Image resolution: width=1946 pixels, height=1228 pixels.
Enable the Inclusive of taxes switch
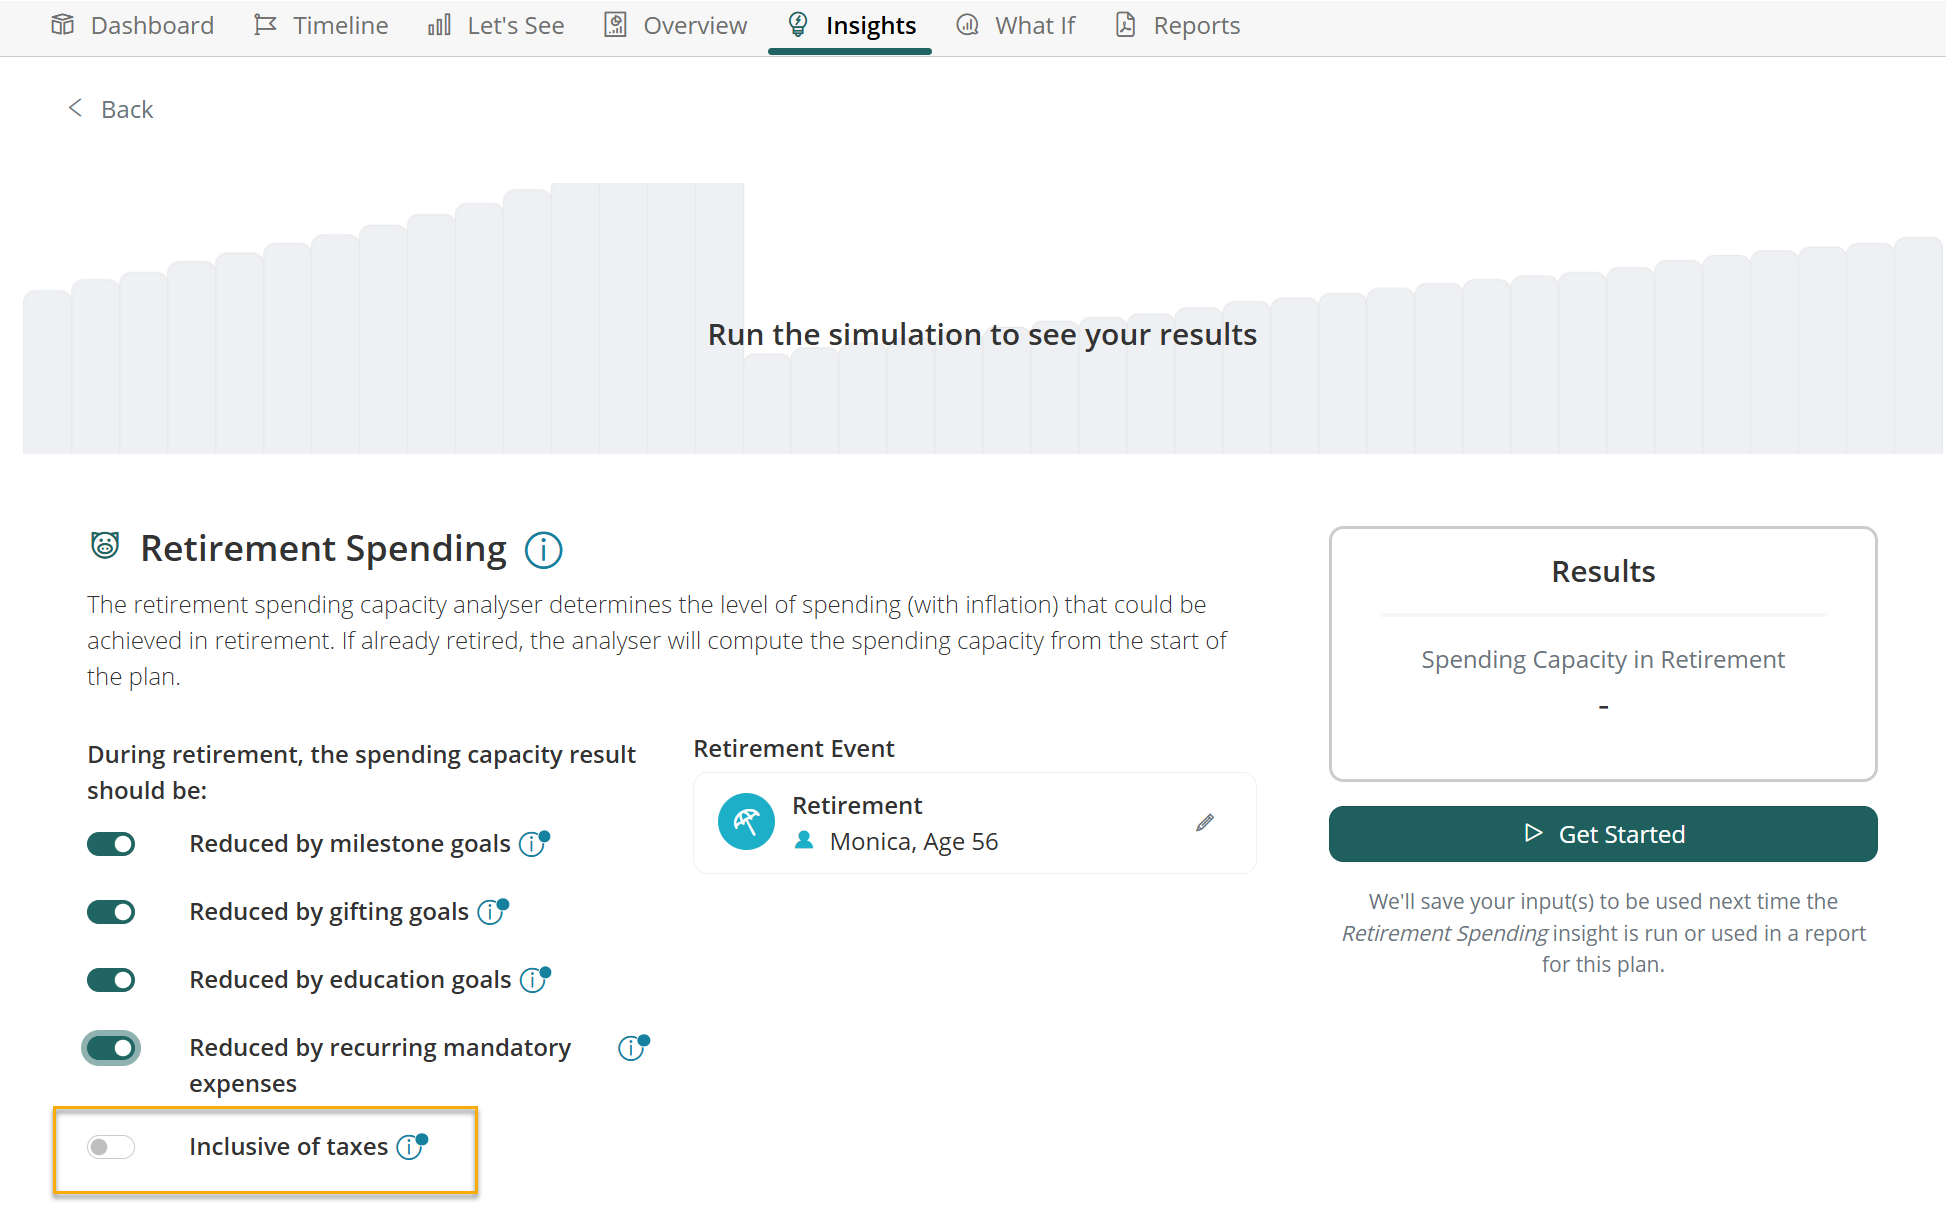pos(111,1147)
